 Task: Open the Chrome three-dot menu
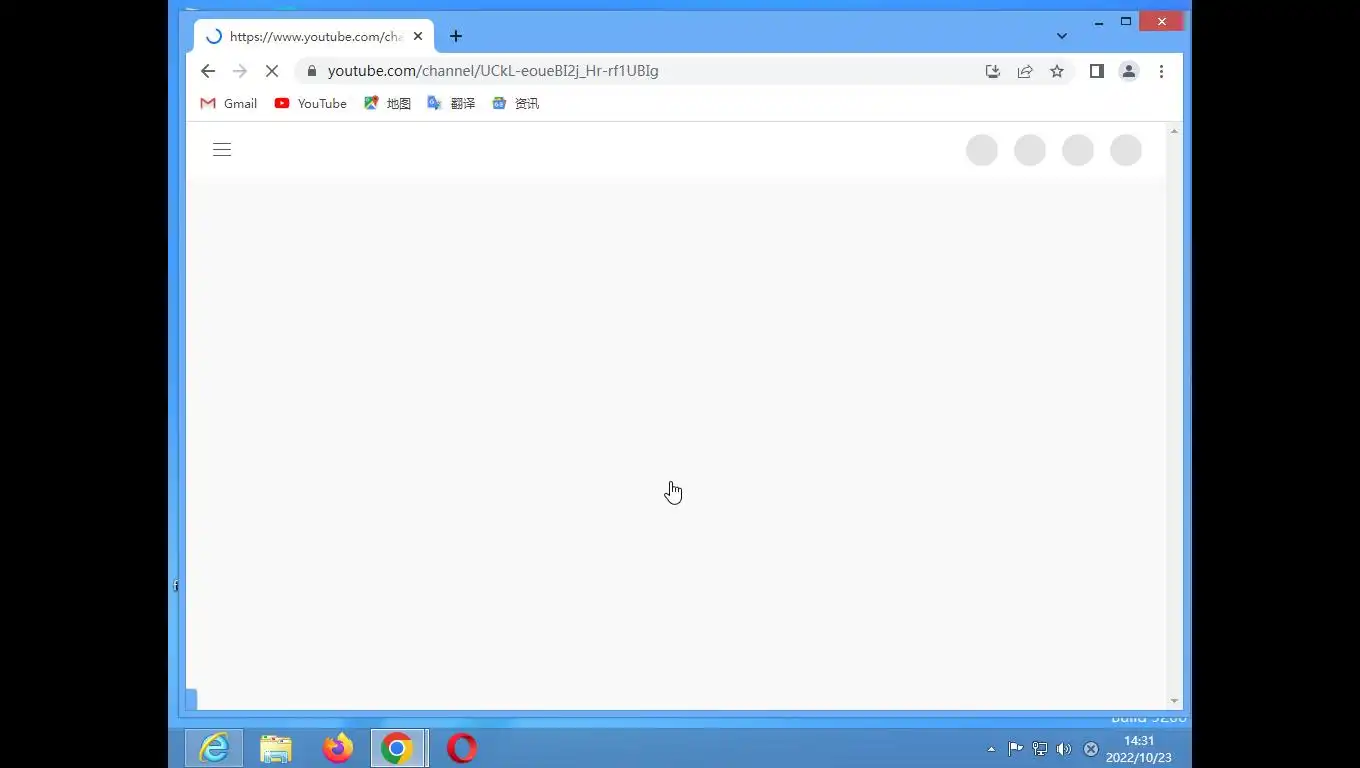click(x=1161, y=71)
